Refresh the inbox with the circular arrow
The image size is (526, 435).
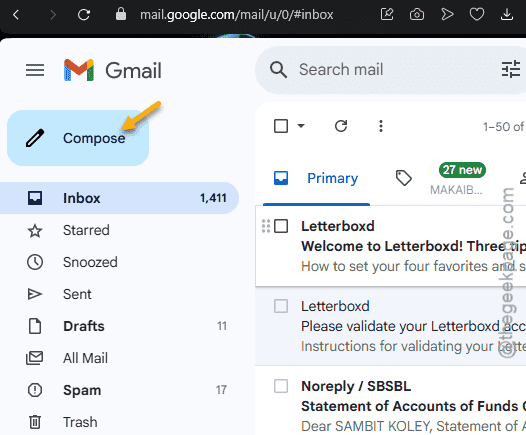tap(341, 126)
